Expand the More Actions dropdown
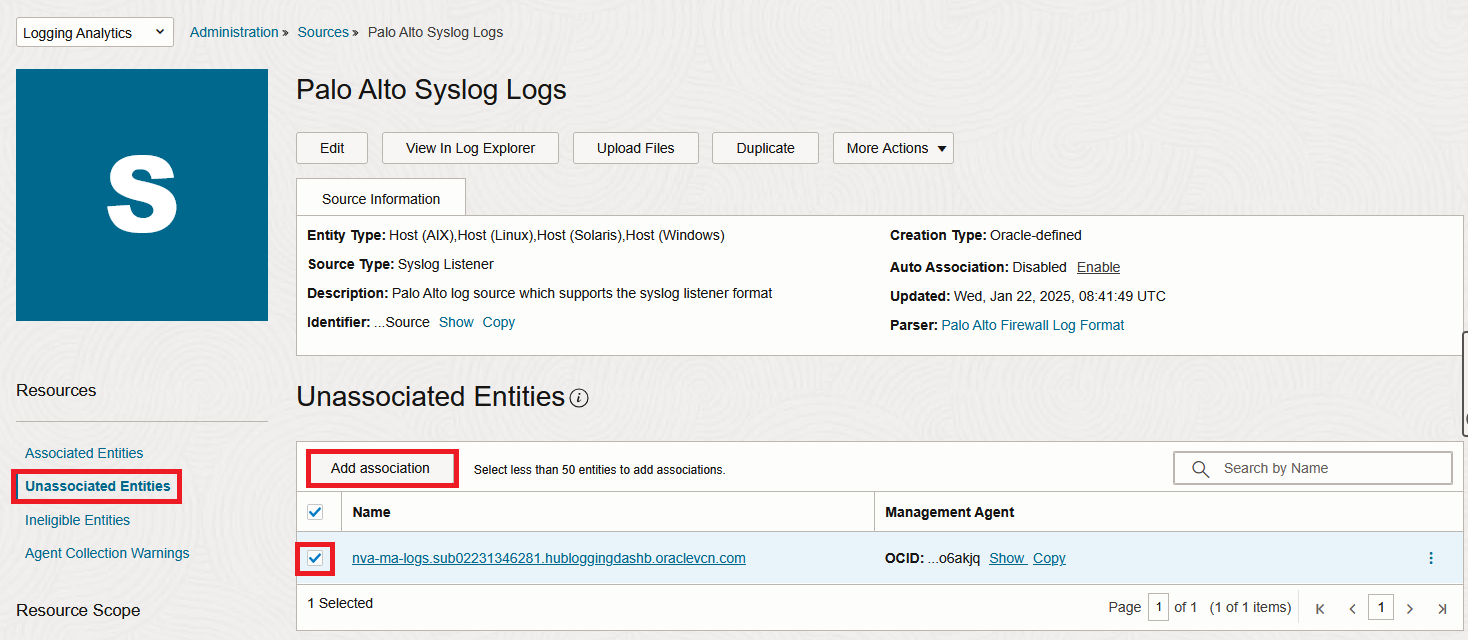1468x640 pixels. pyautogui.click(x=893, y=148)
